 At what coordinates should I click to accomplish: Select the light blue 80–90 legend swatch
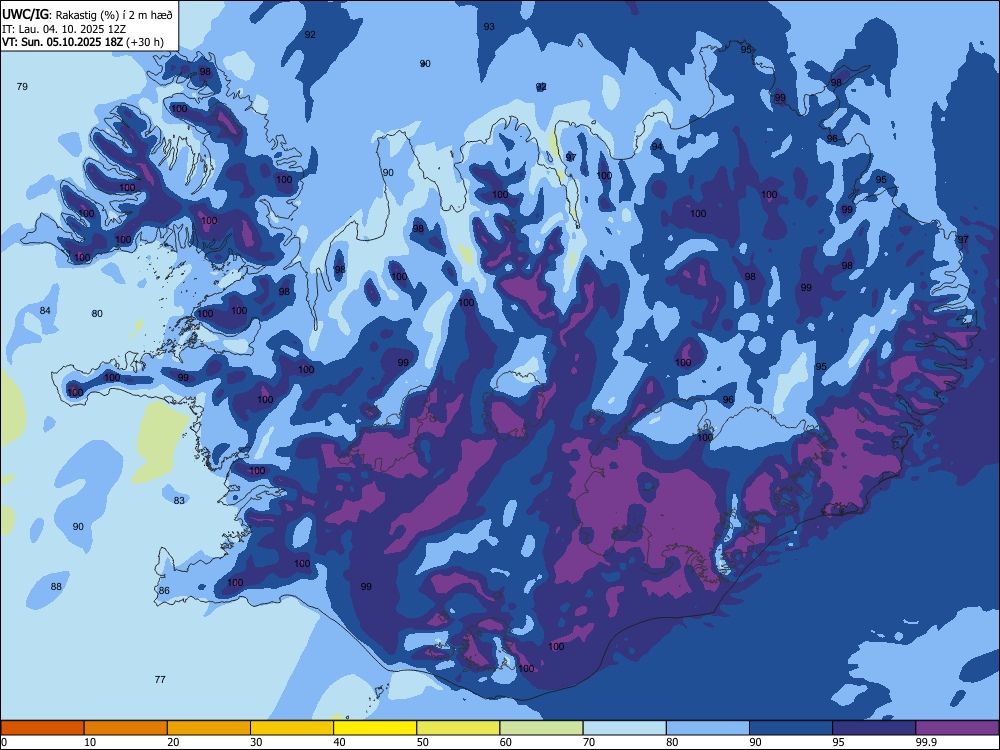click(x=708, y=728)
